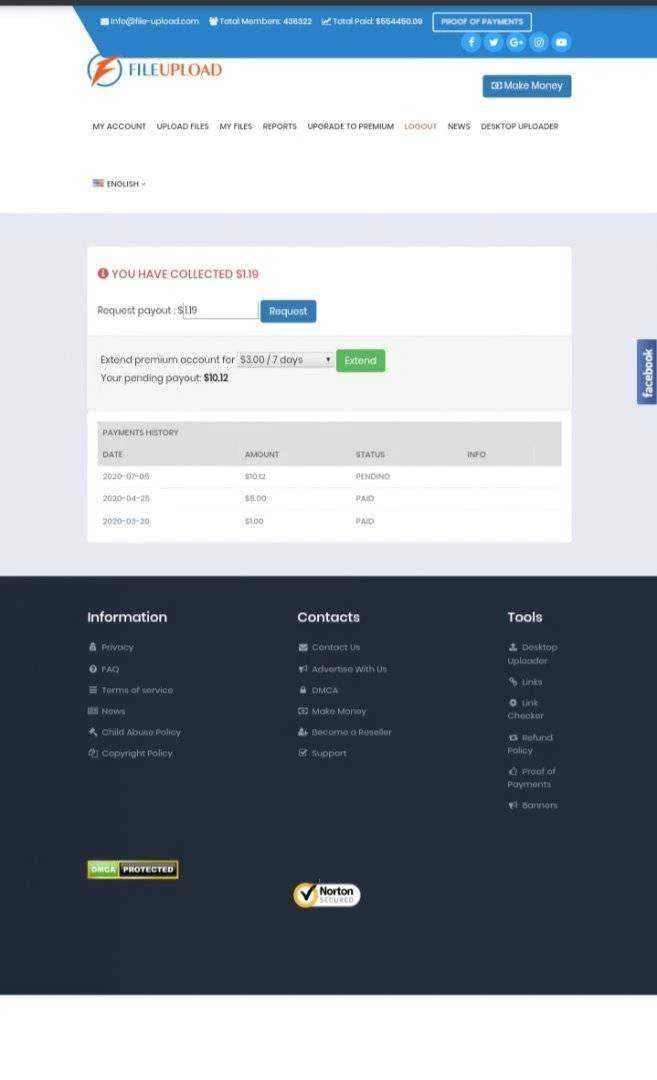Screen dimensions: 657x1080
Task: Click the green Extend button
Action: coord(360,360)
